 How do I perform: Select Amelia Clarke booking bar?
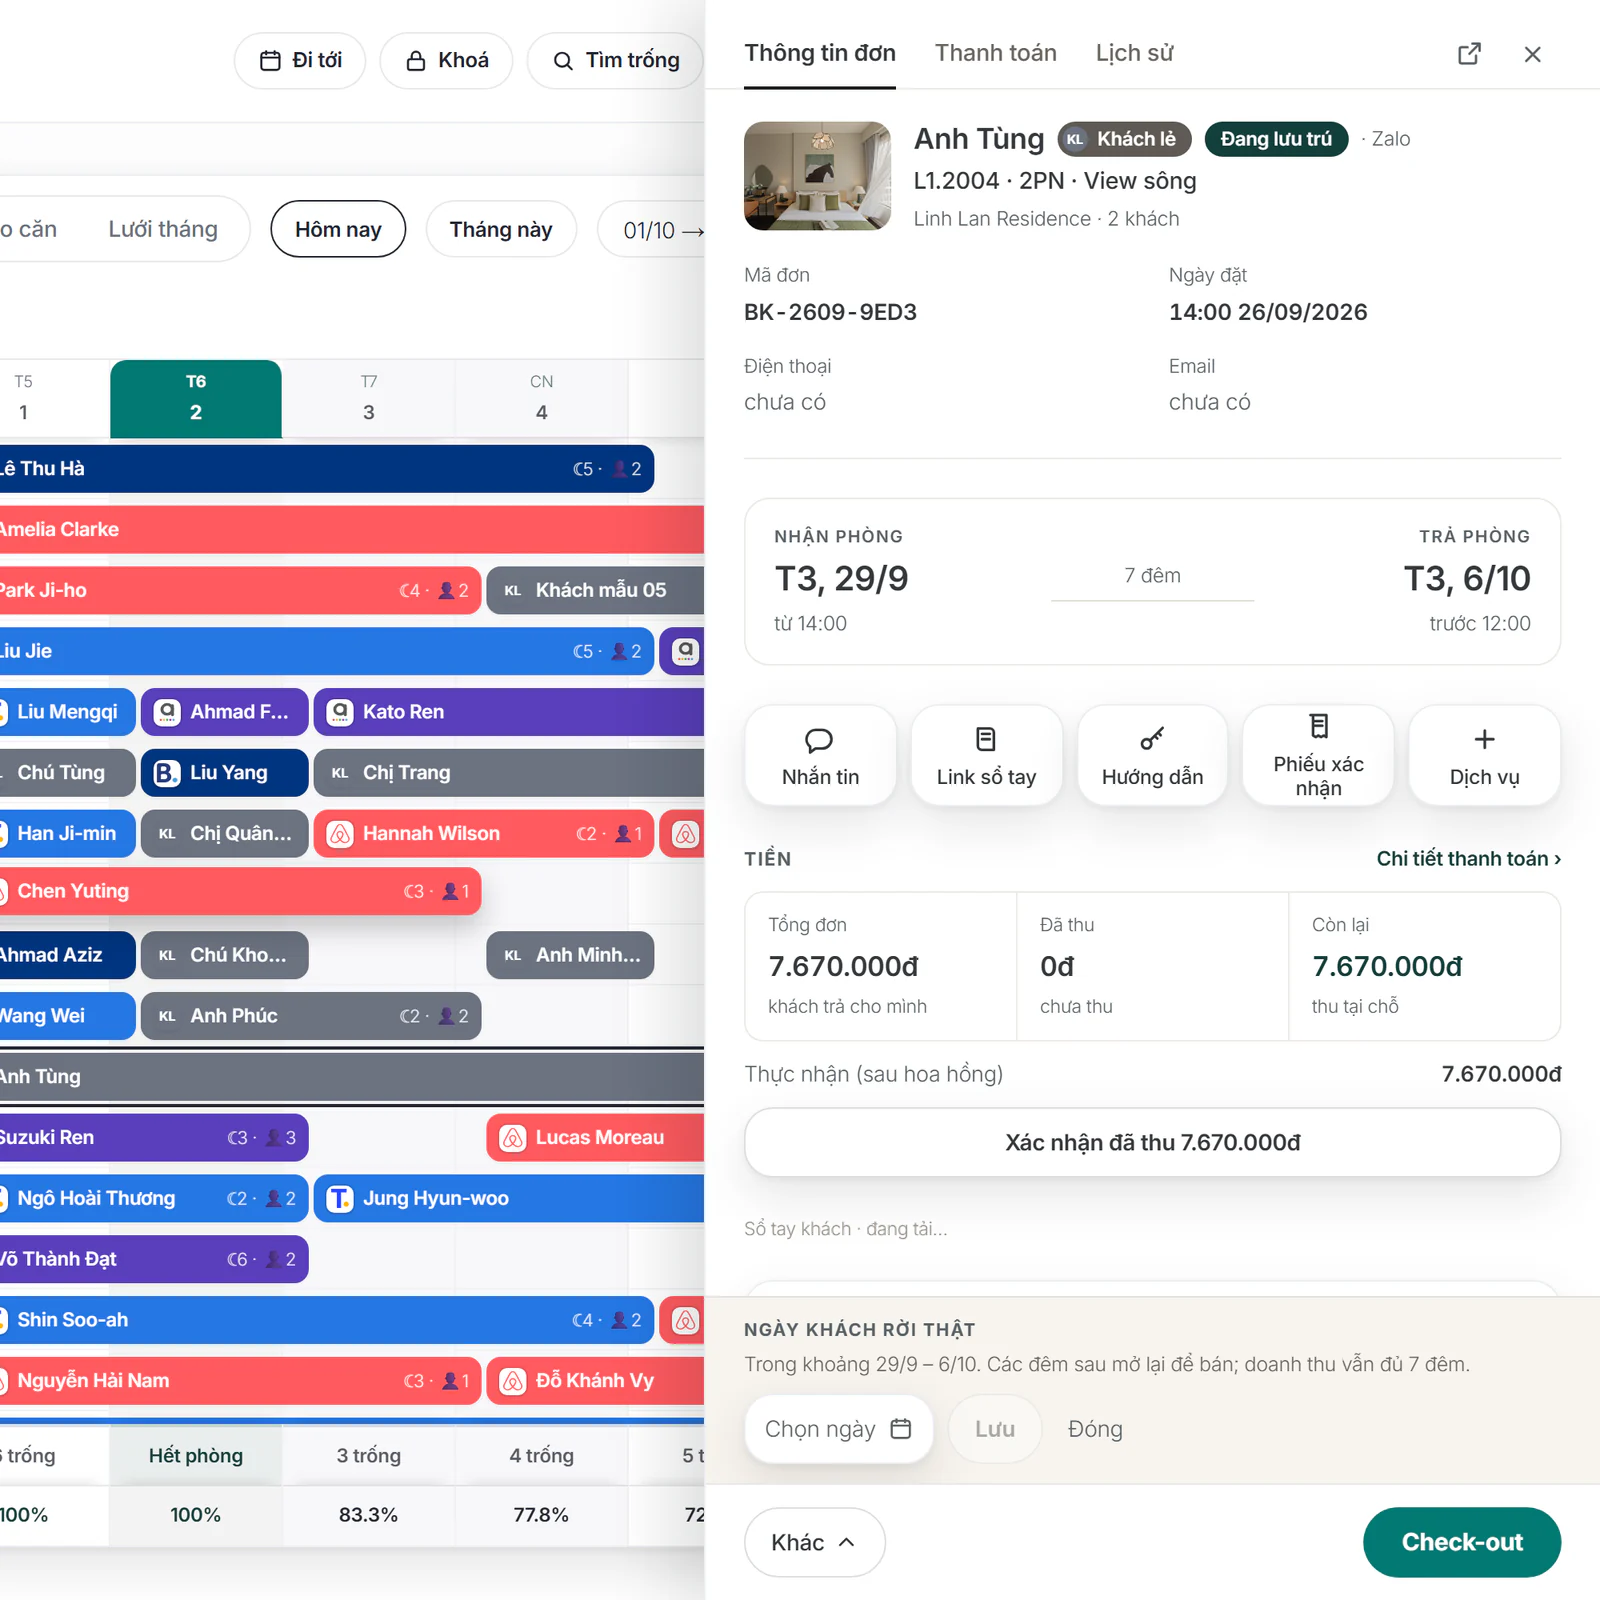point(352,529)
